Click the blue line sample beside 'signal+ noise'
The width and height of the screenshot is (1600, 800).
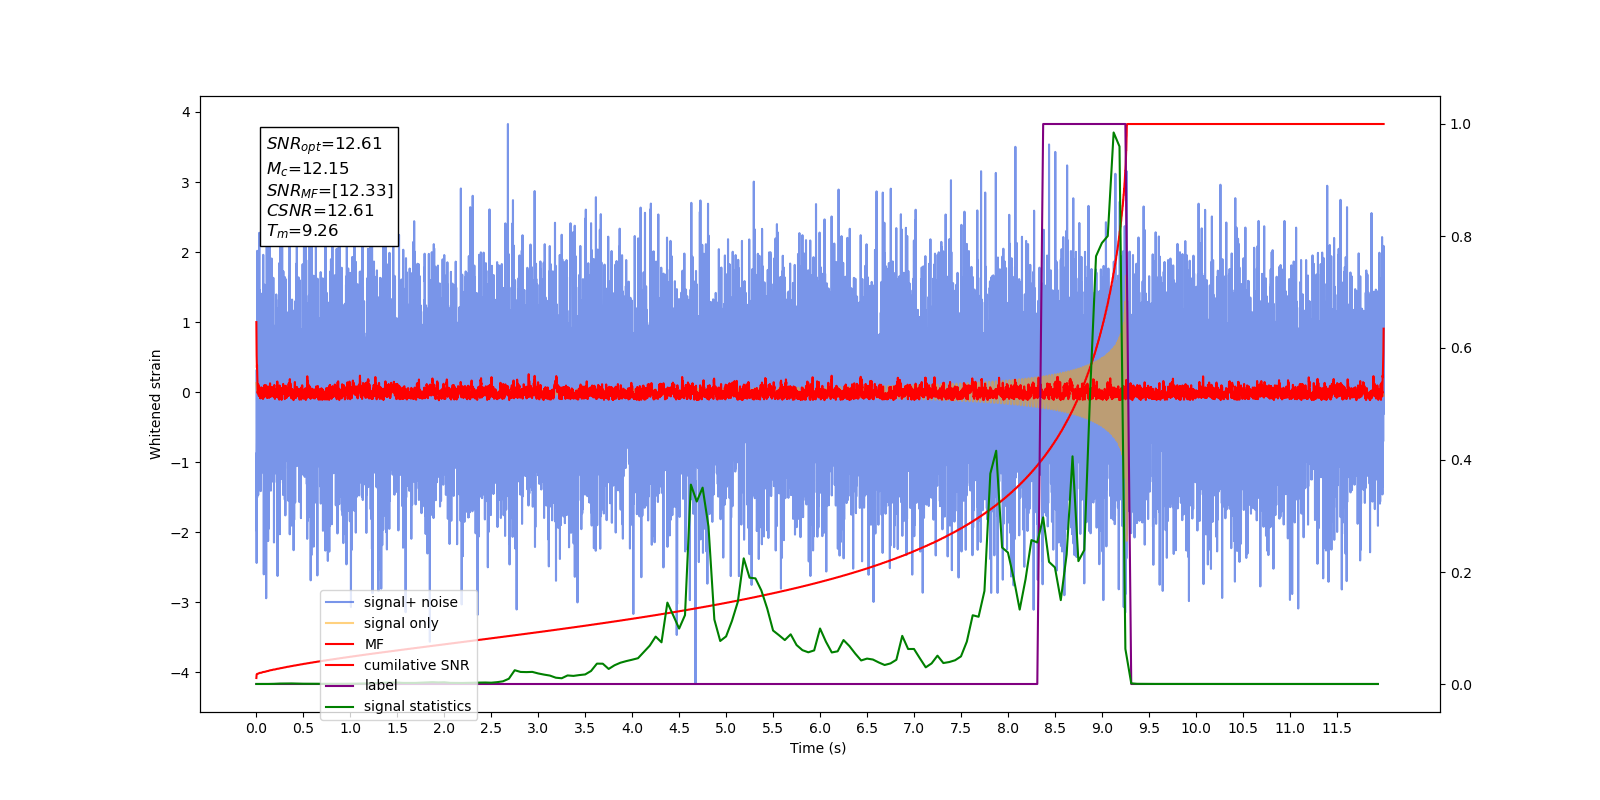click(x=340, y=602)
